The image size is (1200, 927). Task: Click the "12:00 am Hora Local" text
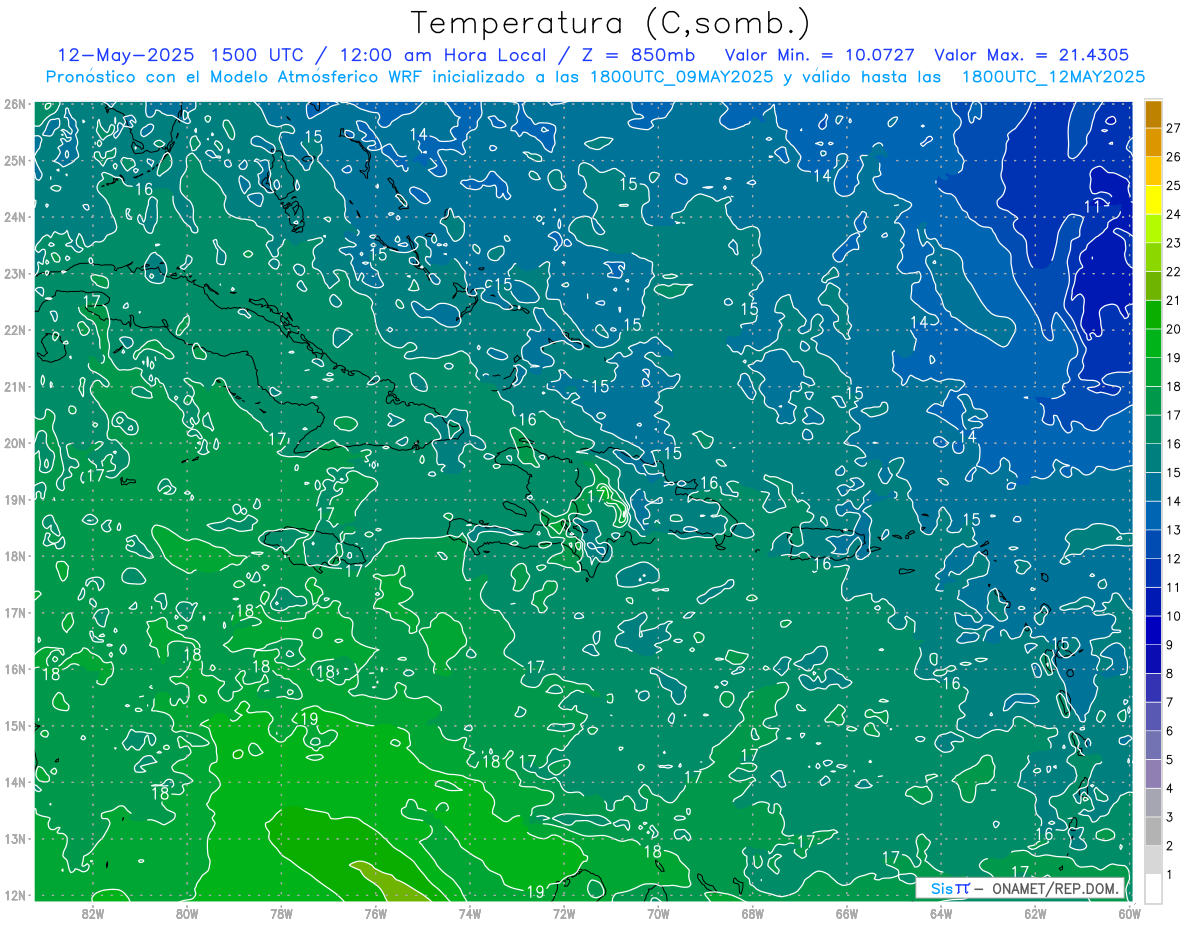tap(443, 55)
